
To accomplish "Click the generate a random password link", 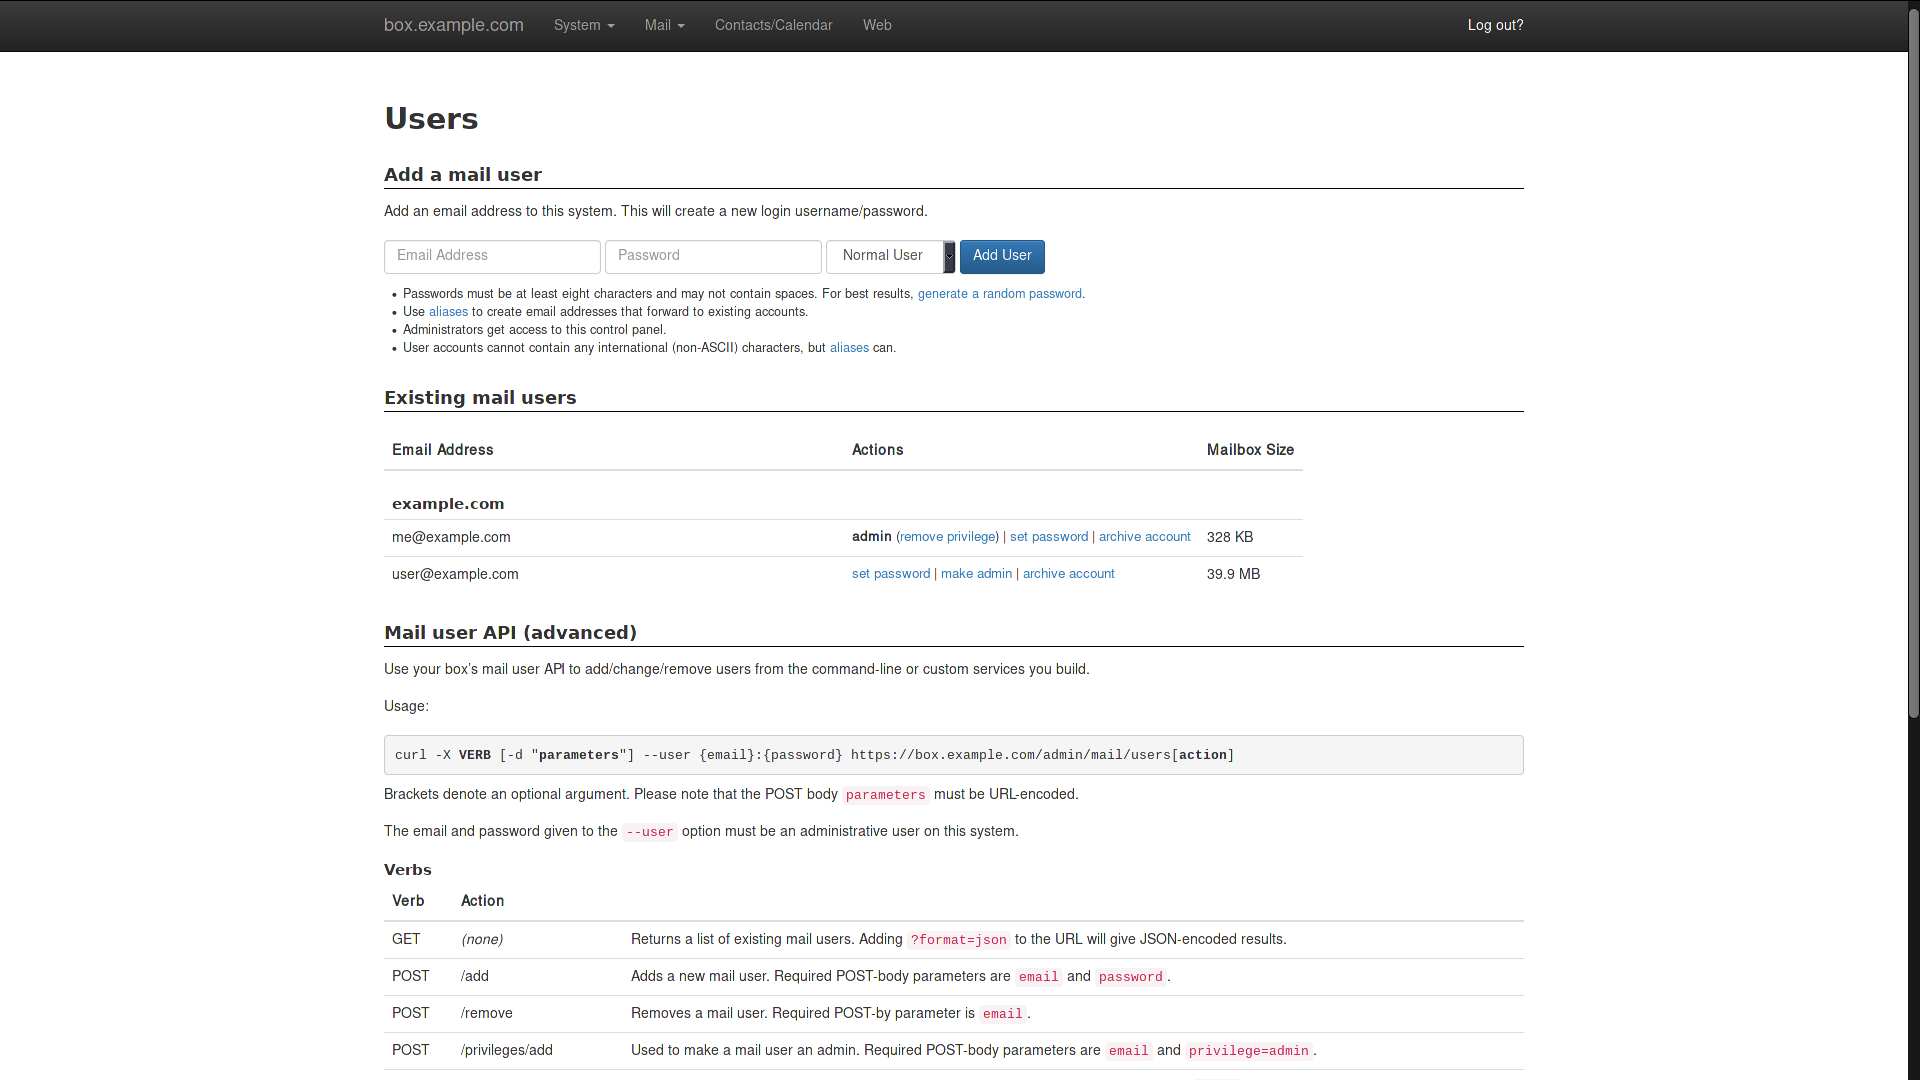I will point(999,294).
